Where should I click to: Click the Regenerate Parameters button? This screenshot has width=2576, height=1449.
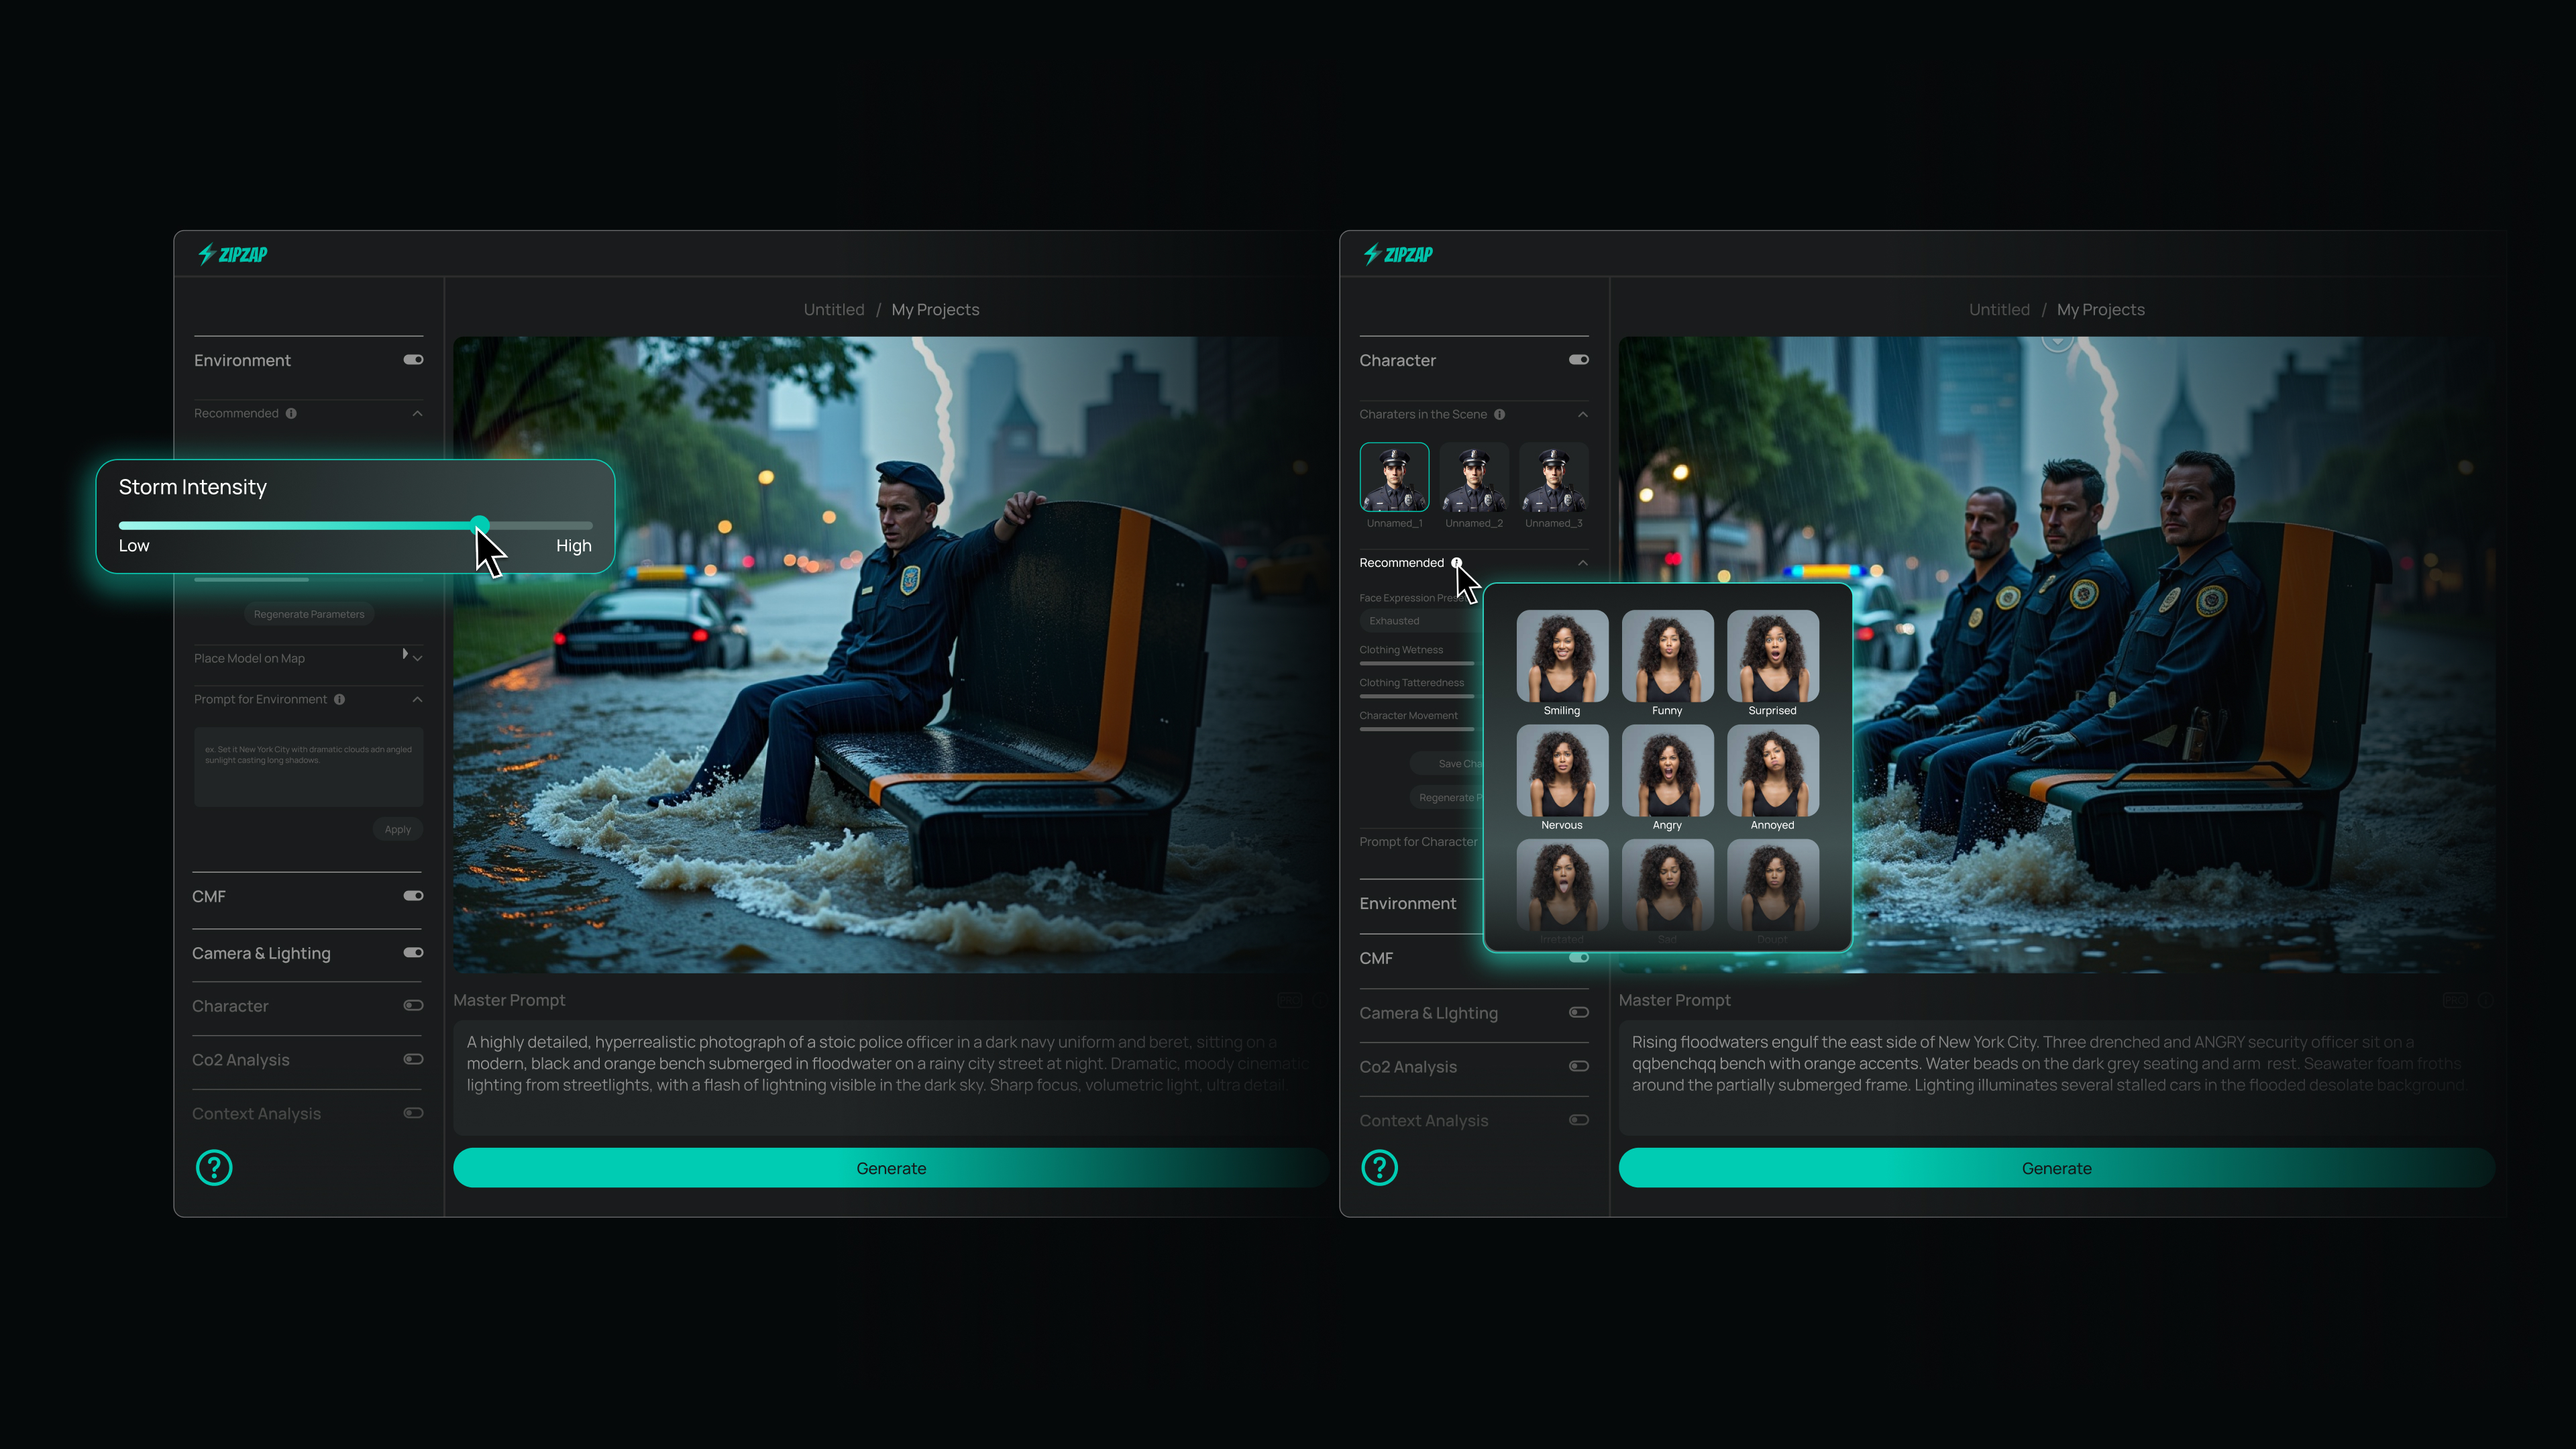(x=309, y=614)
